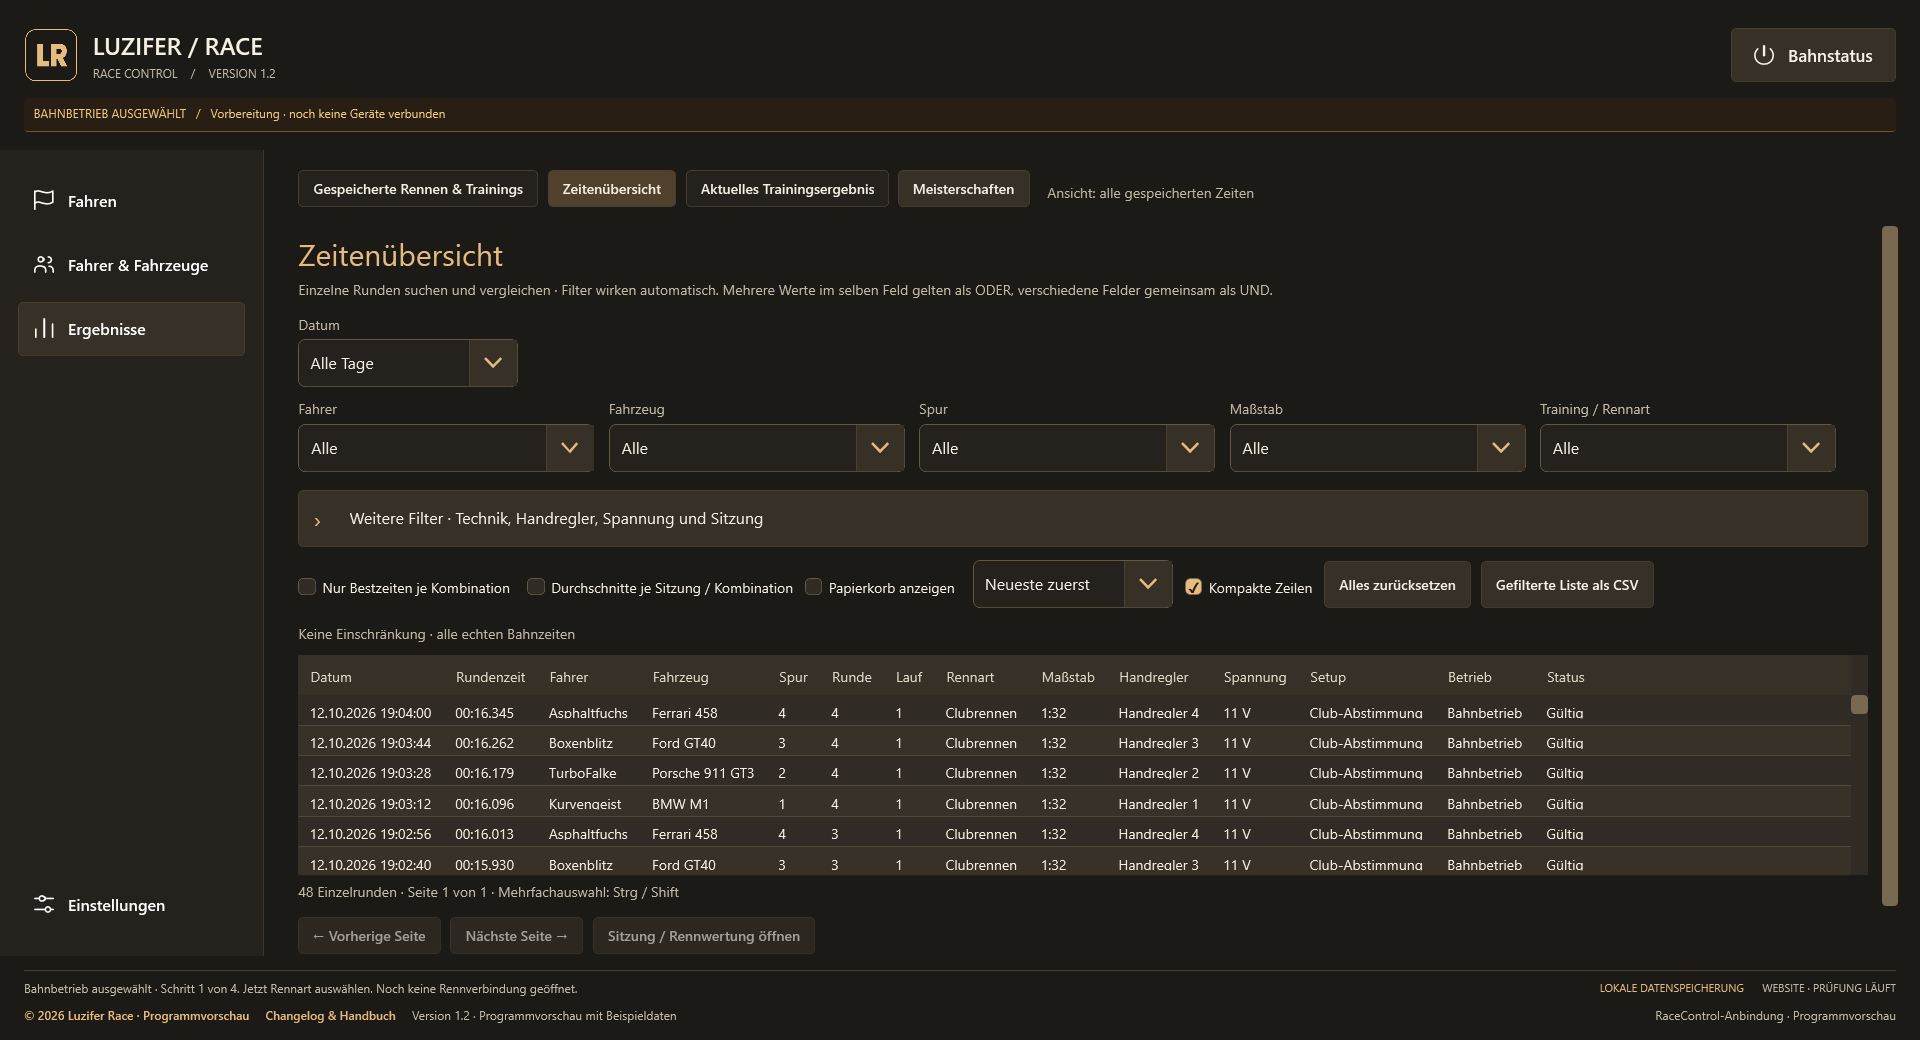1920x1040 pixels.
Task: Toggle Durchschnitte je Sitzung / Kombination checkbox
Action: tap(536, 587)
